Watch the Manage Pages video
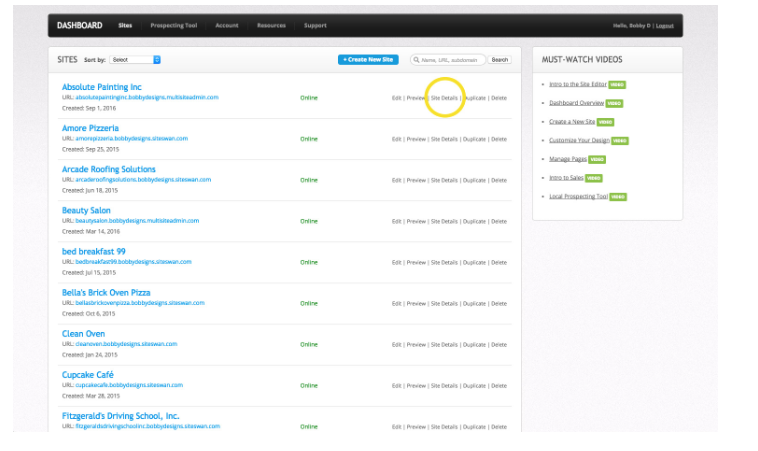The width and height of the screenshot is (758, 451). point(568,159)
